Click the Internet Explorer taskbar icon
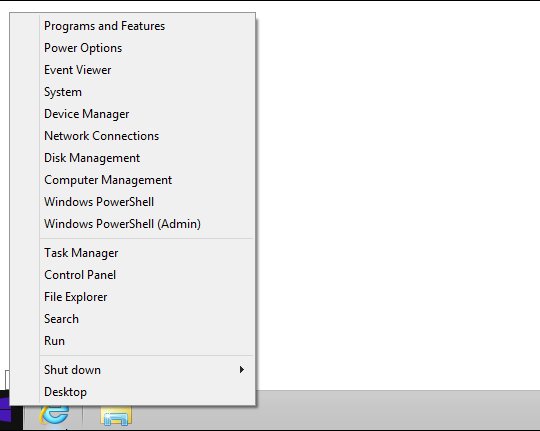This screenshot has width=540, height=431. pos(54,414)
